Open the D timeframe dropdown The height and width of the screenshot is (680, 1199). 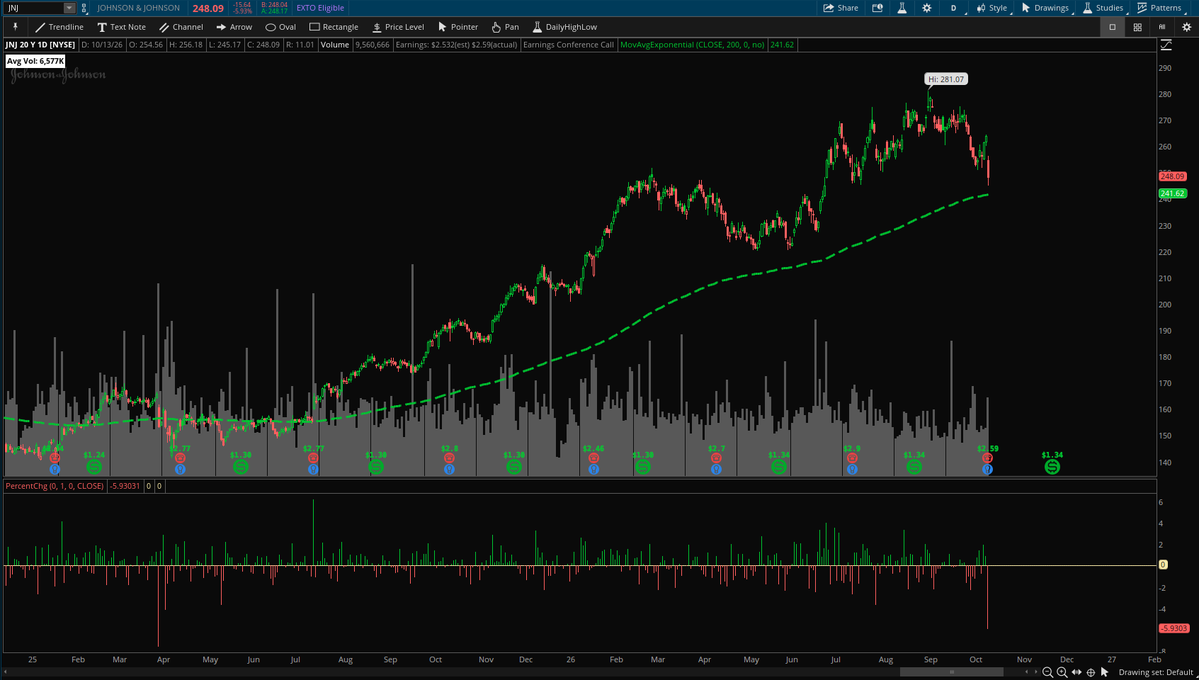point(954,8)
